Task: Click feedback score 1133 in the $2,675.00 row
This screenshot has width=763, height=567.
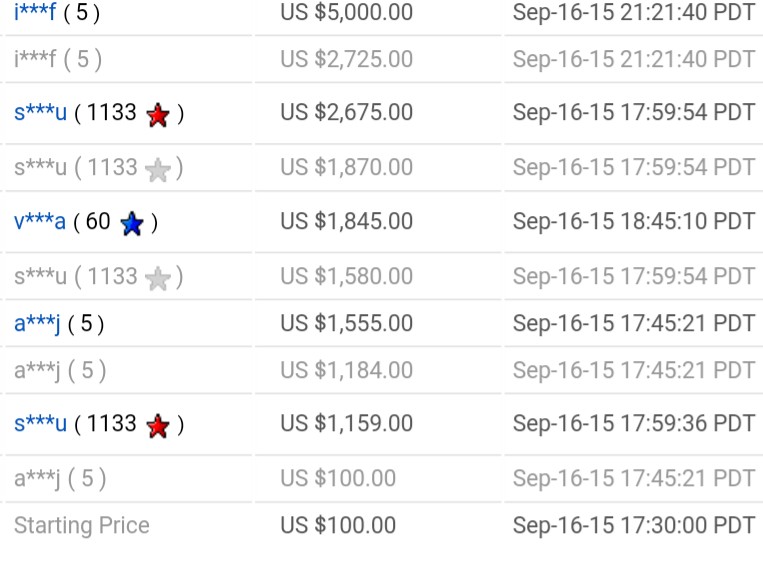Action: (111, 113)
